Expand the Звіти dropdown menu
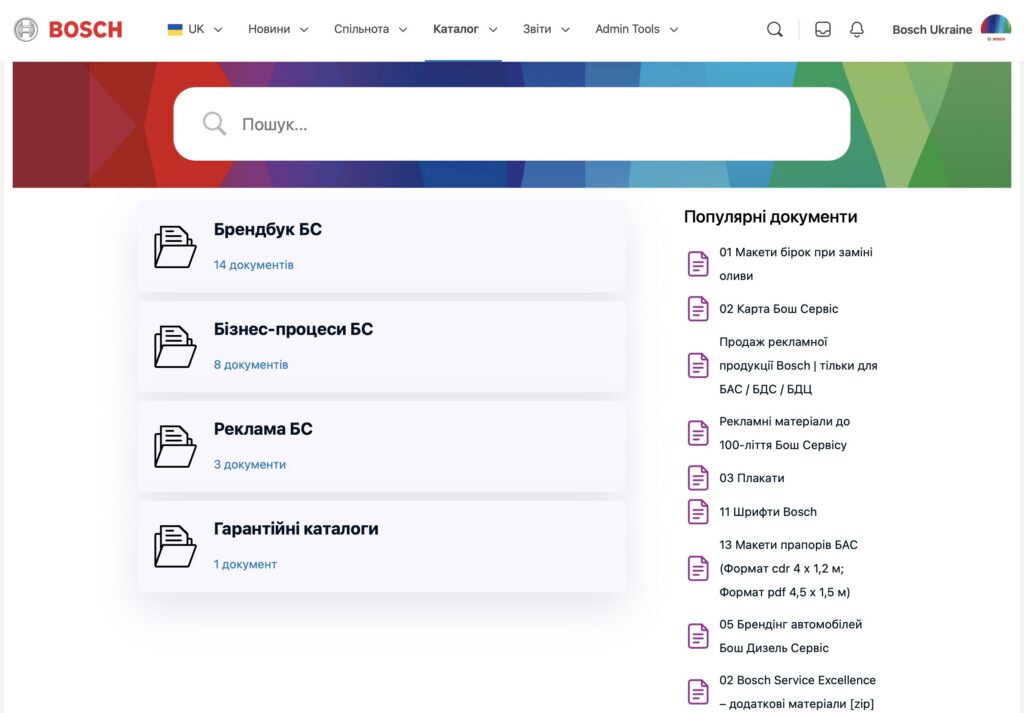This screenshot has height=713, width=1024. pyautogui.click(x=545, y=29)
